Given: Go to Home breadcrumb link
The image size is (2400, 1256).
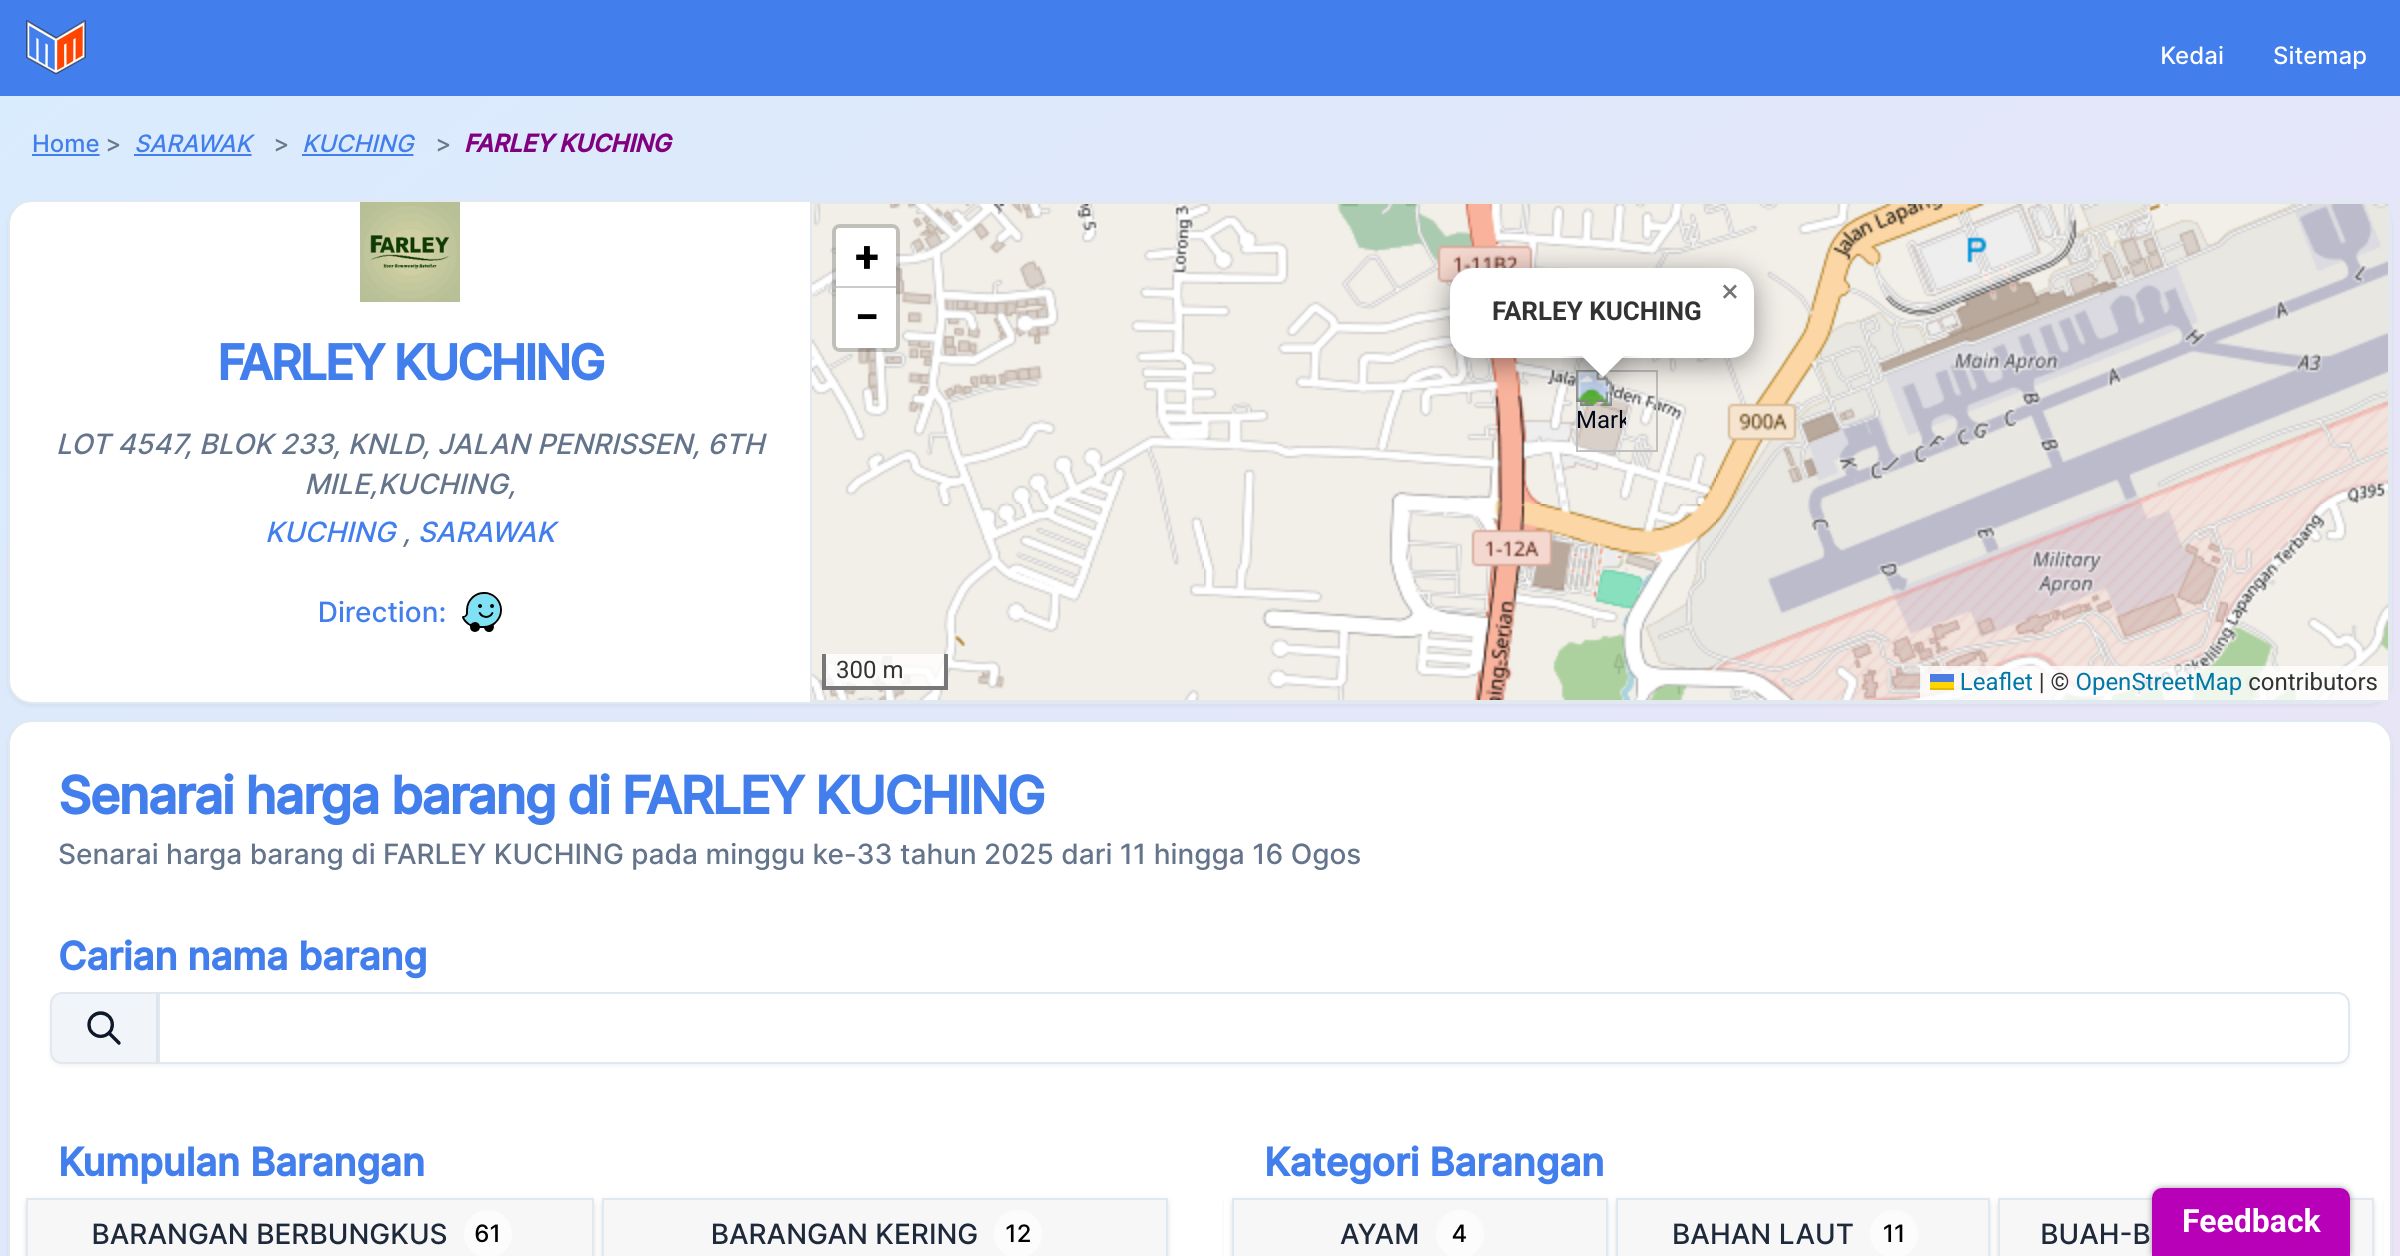Looking at the screenshot, I should coord(65,144).
